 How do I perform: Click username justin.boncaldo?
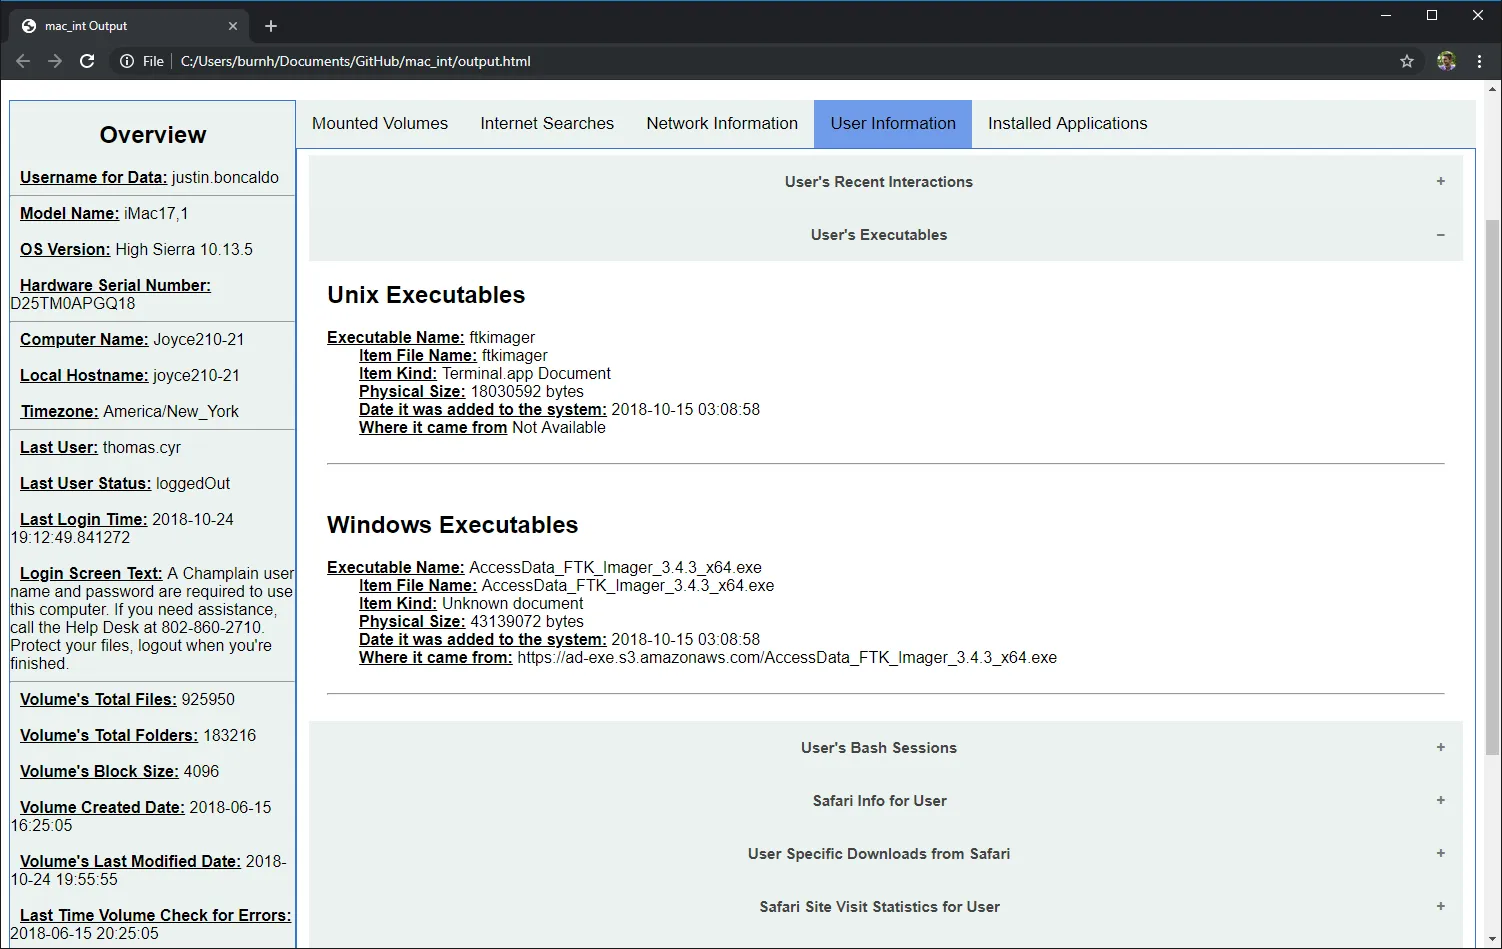pos(225,178)
